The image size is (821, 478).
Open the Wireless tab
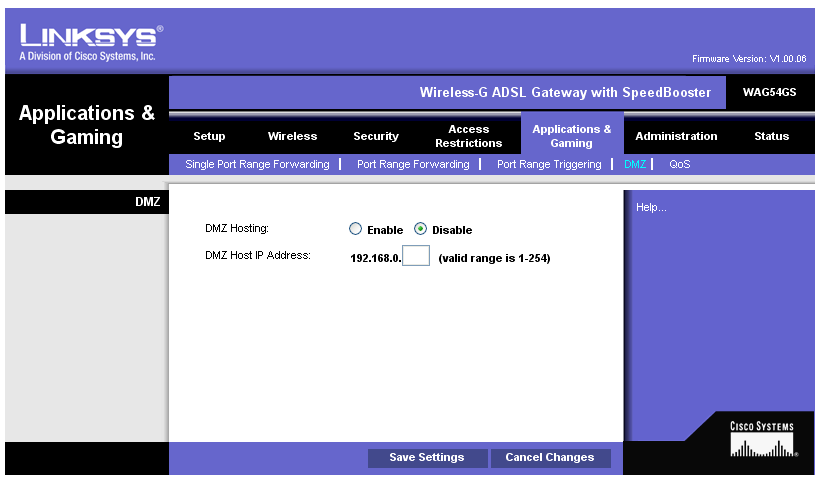pyautogui.click(x=292, y=136)
